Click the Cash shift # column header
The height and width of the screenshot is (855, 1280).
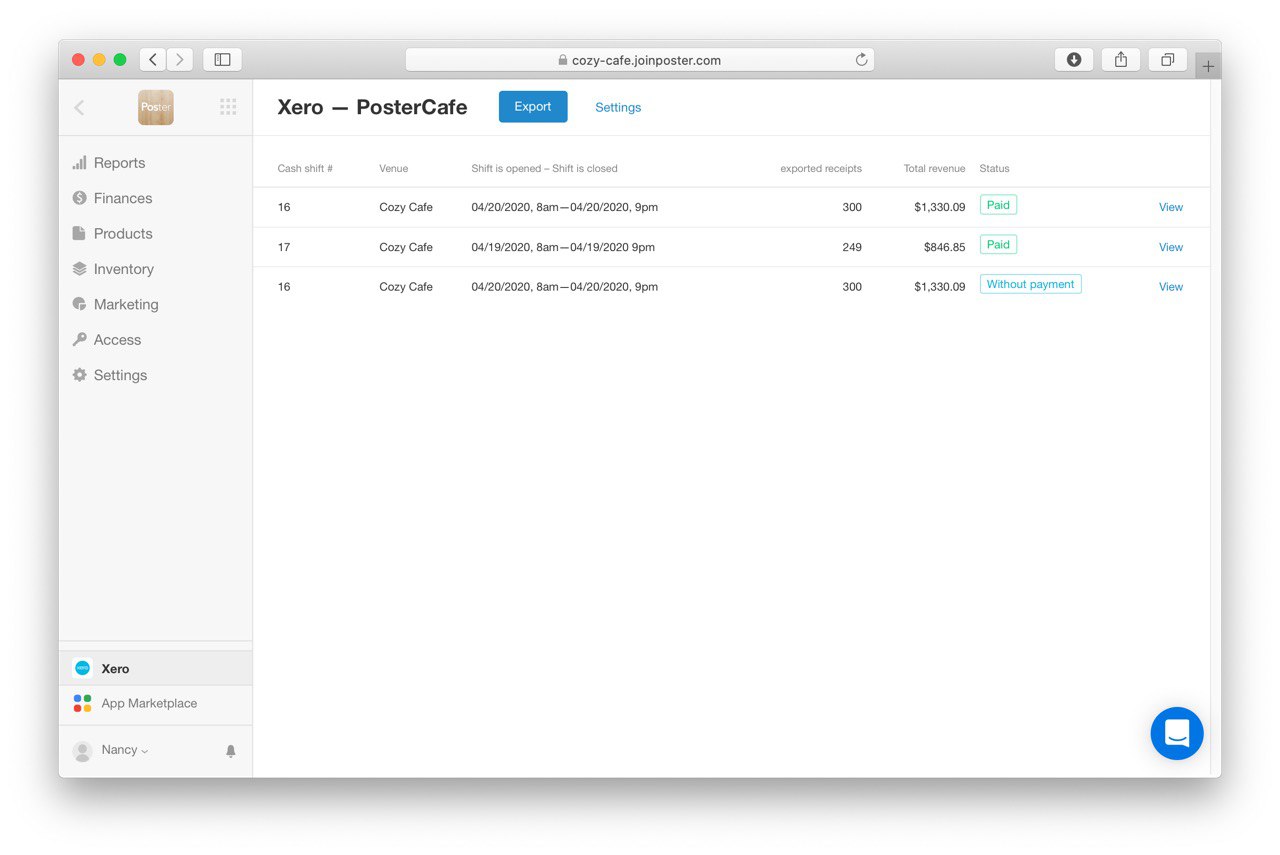pyautogui.click(x=305, y=169)
